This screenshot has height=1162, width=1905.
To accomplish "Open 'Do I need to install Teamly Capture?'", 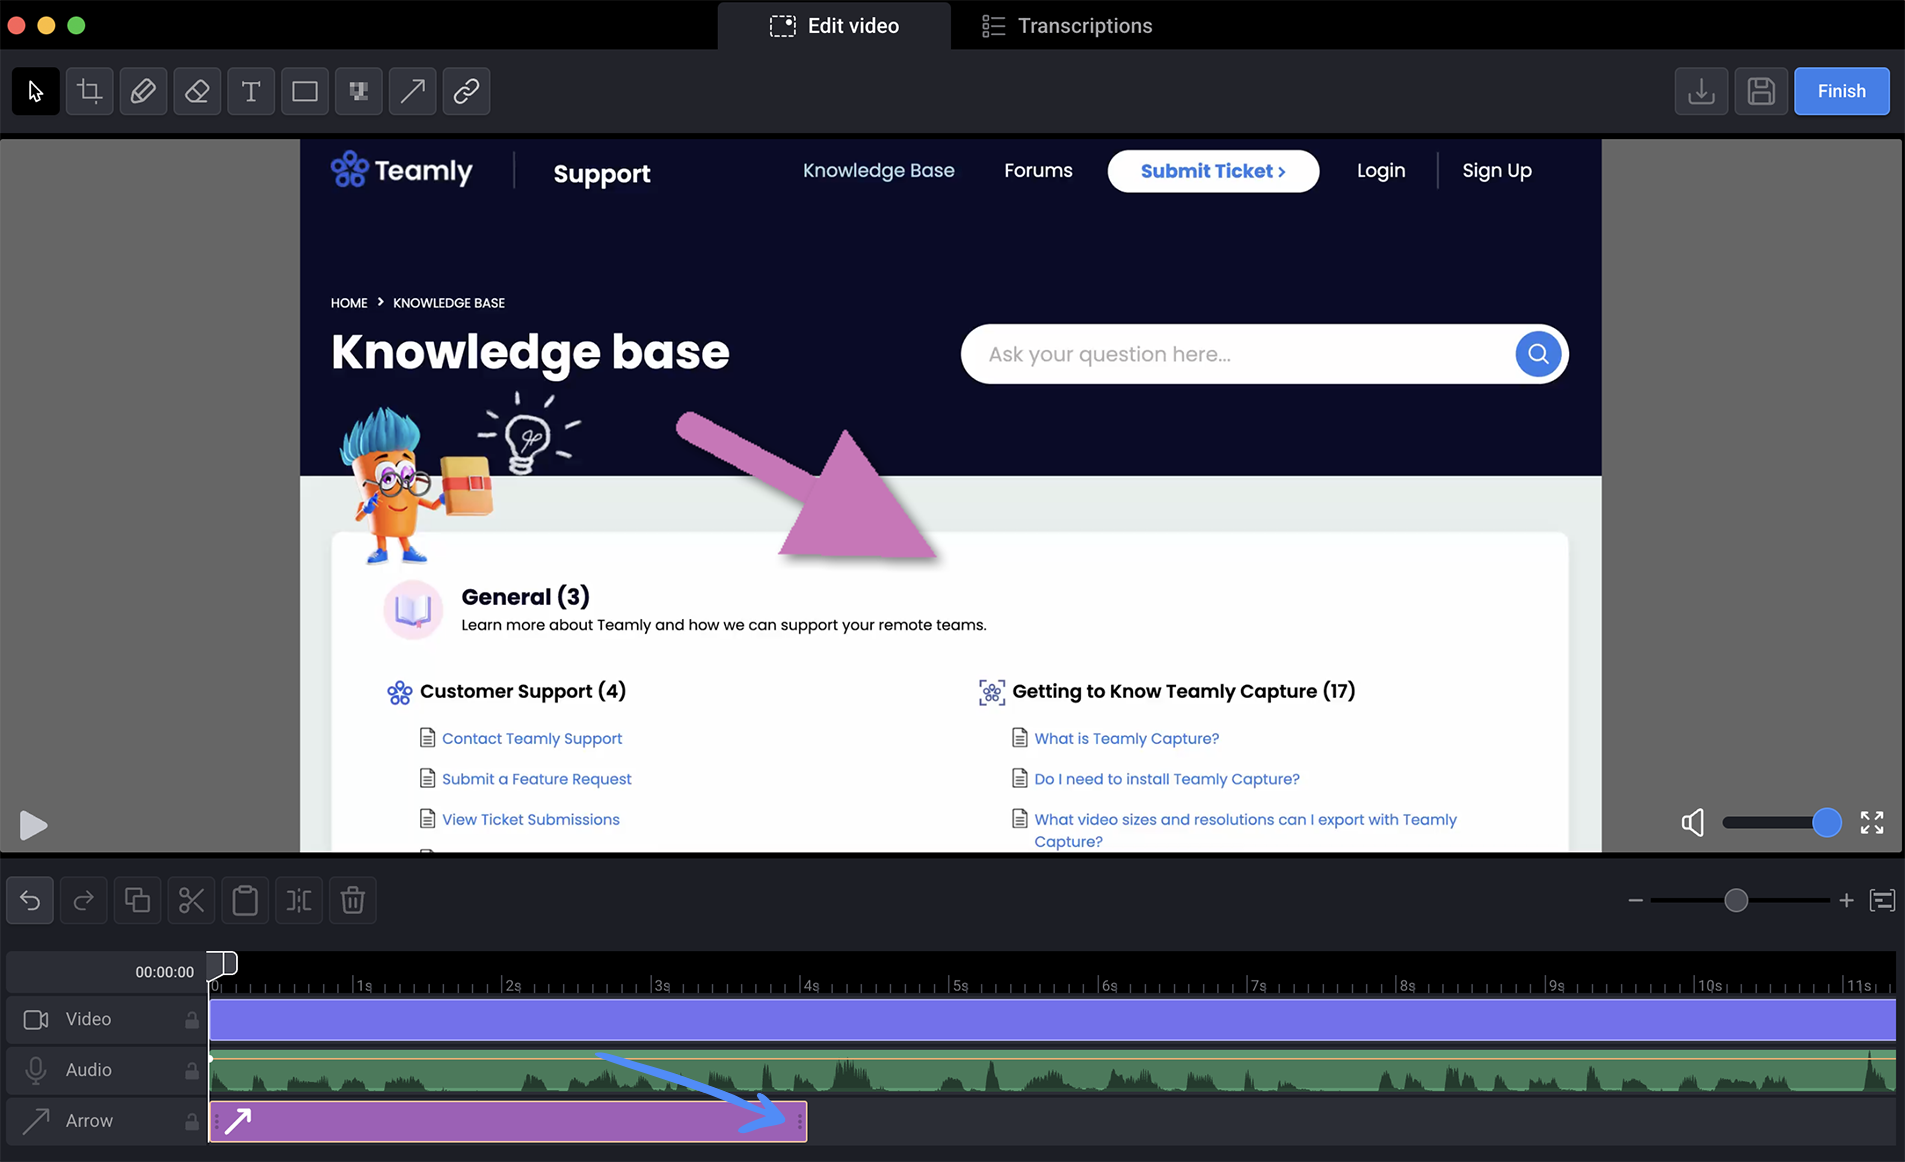I will pyautogui.click(x=1167, y=779).
